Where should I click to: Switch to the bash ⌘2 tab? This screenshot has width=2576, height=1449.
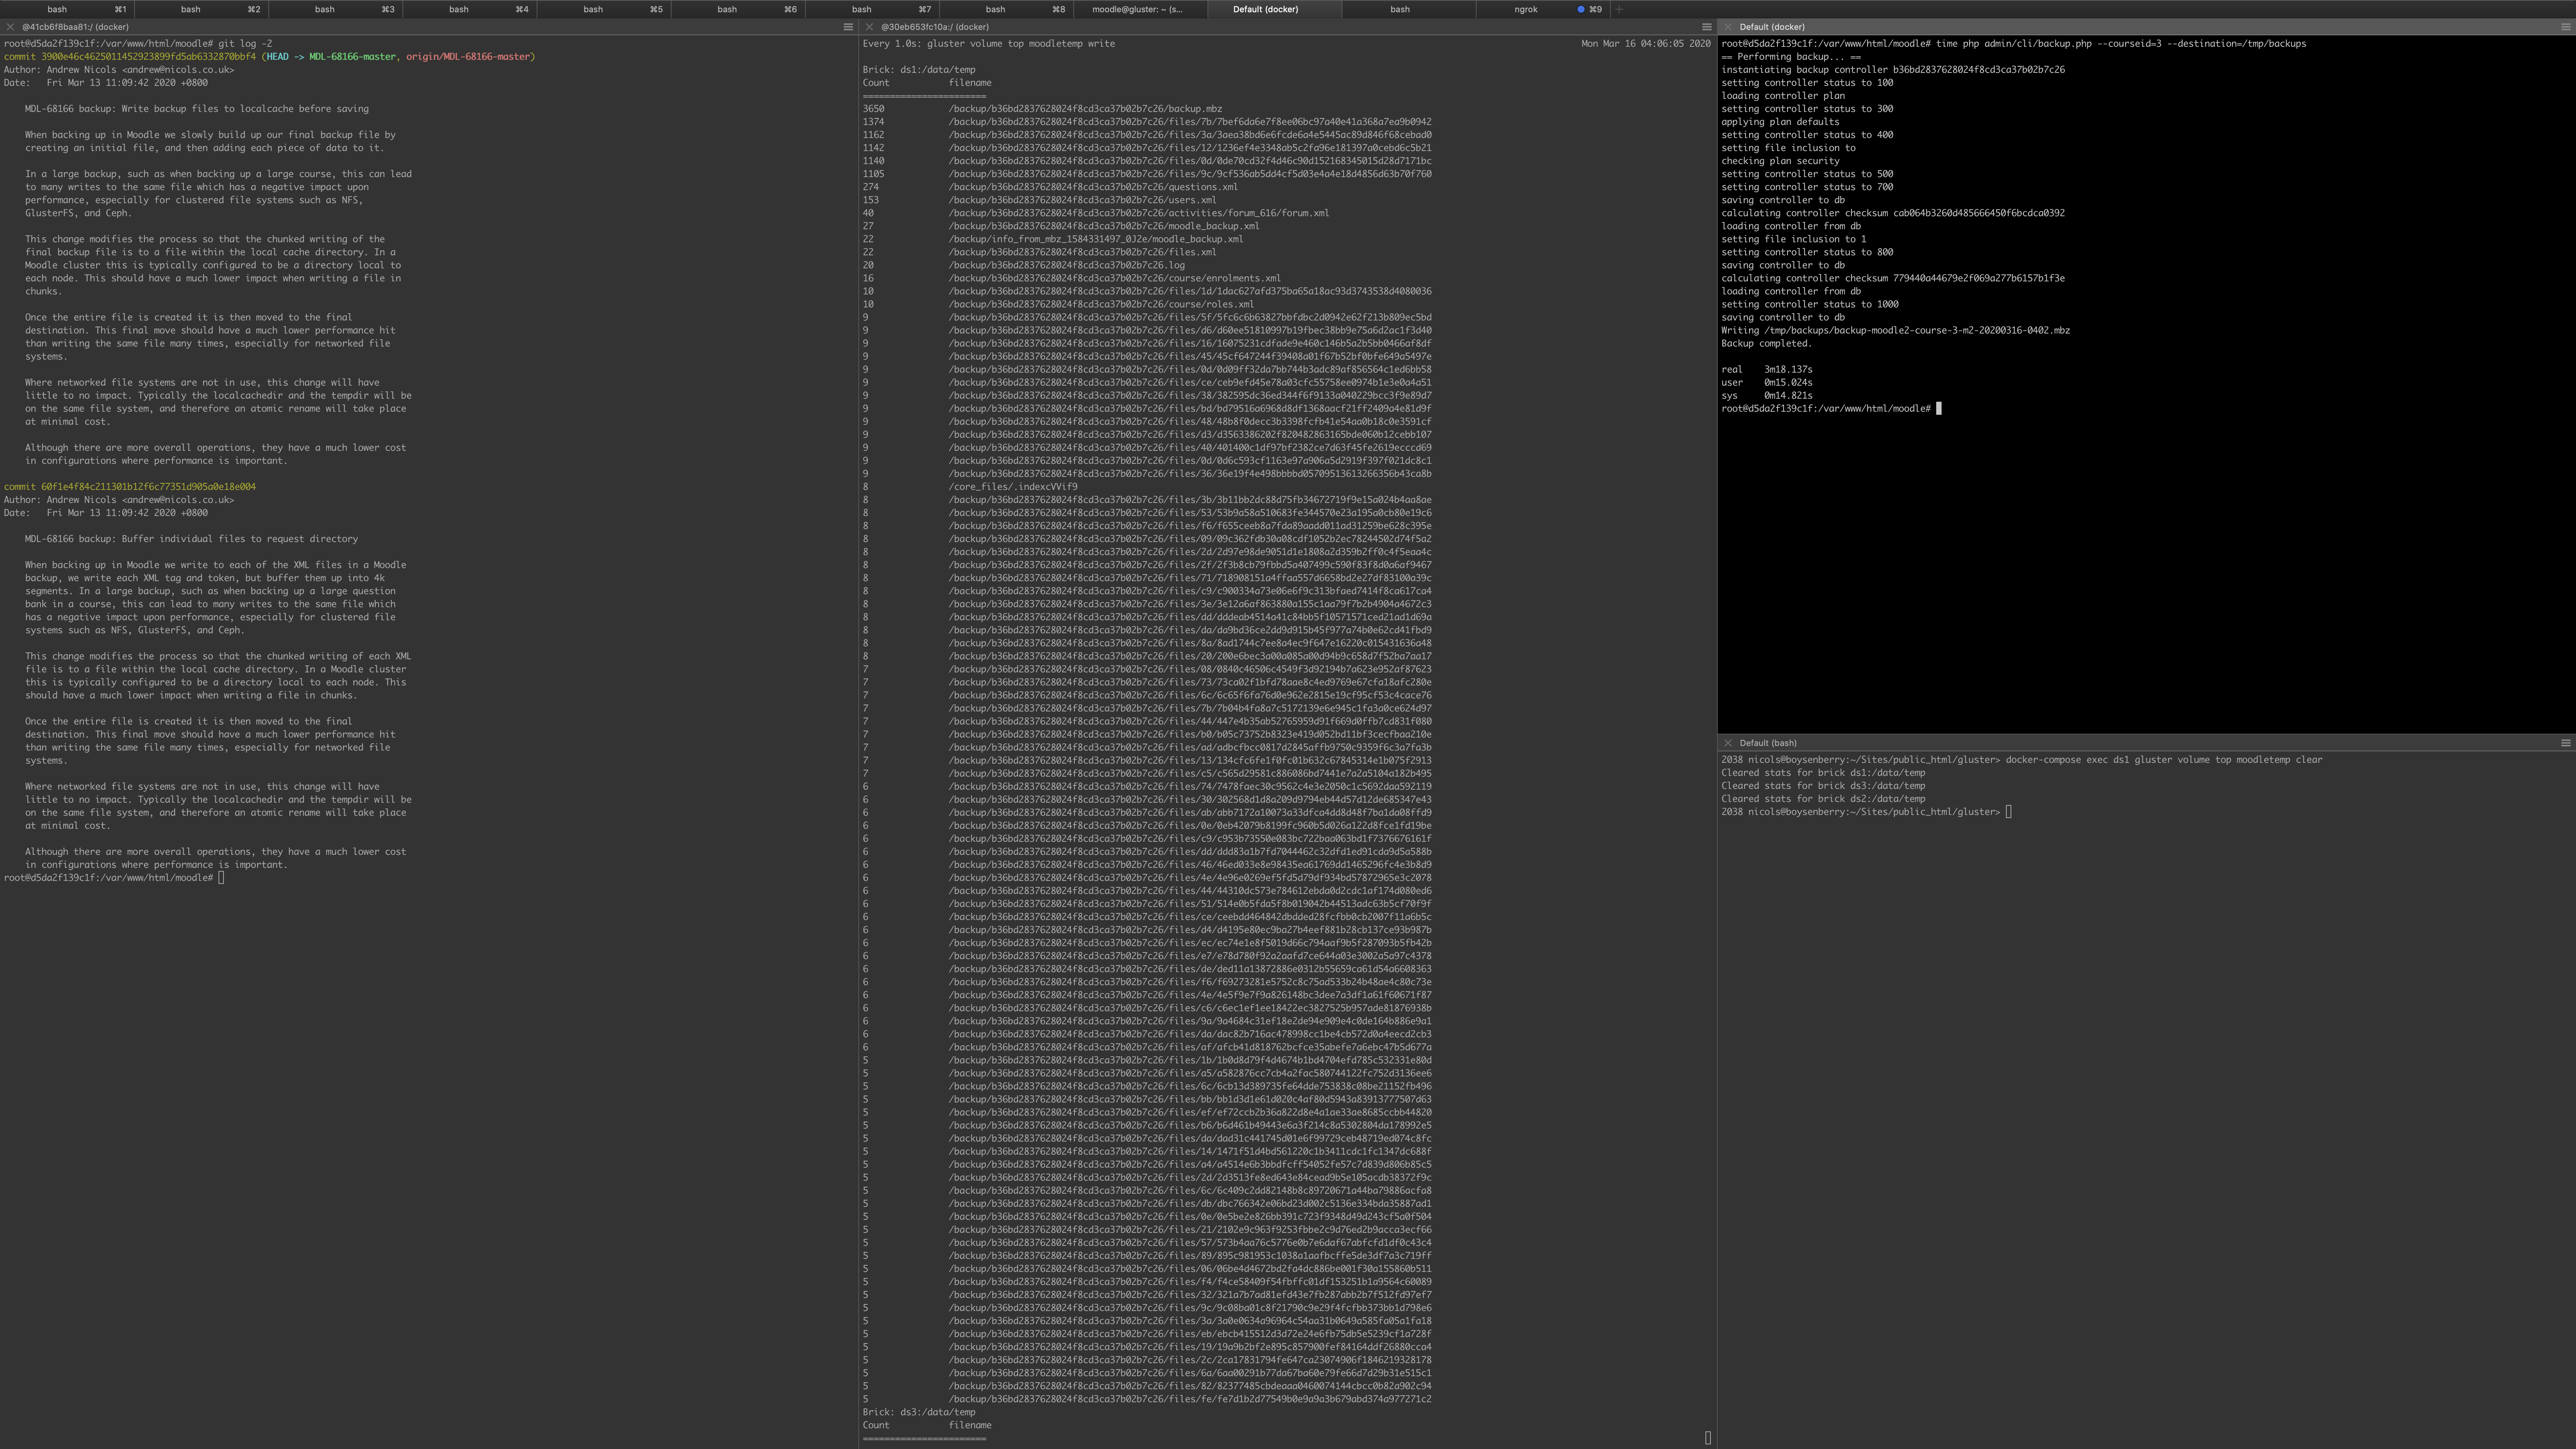(x=201, y=9)
